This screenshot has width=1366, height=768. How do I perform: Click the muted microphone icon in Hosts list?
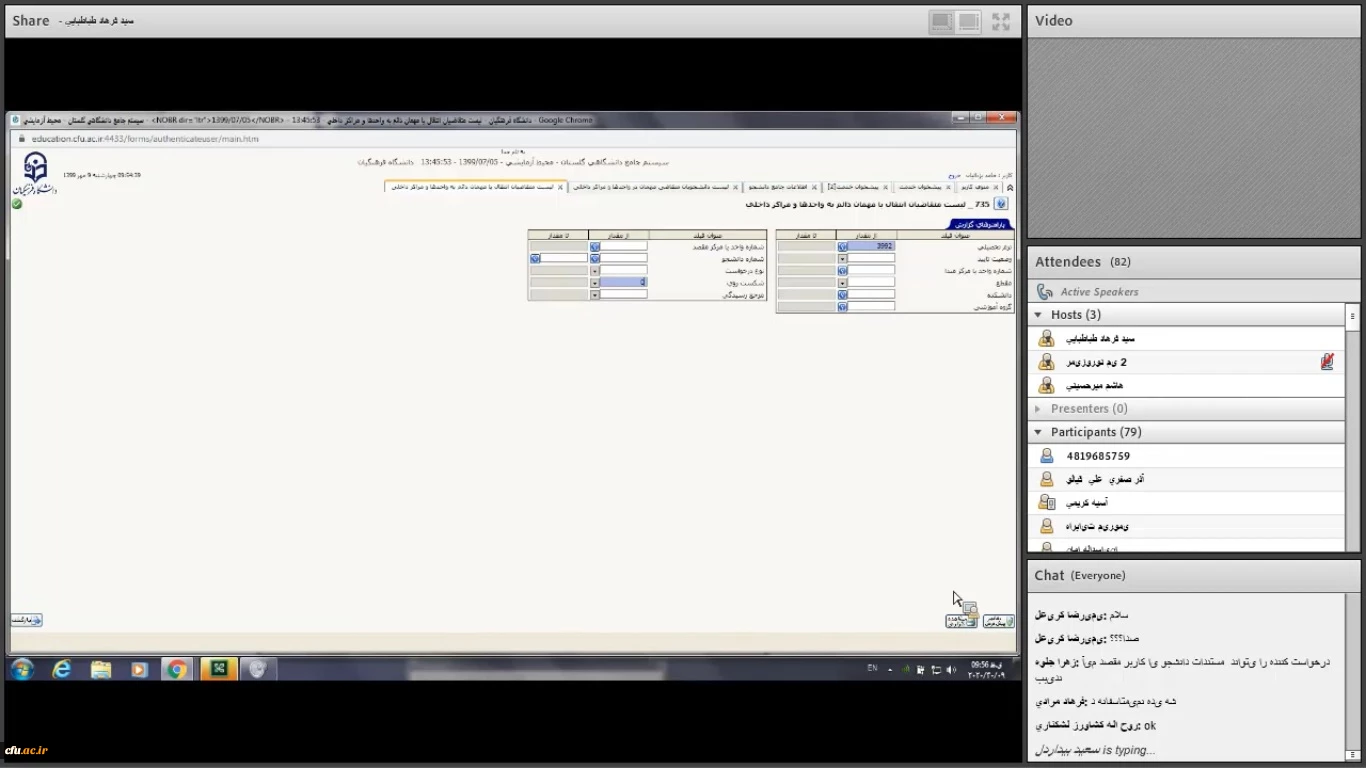(x=1327, y=362)
